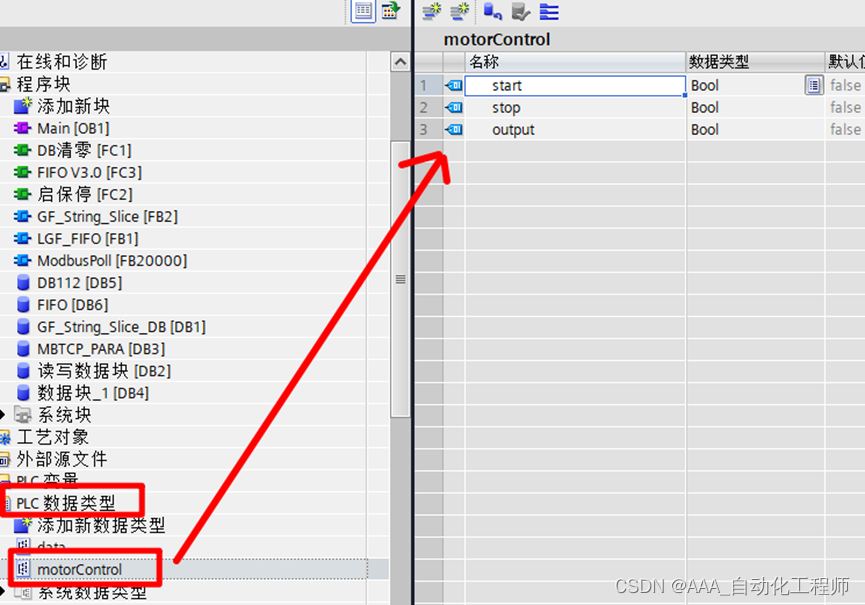This screenshot has height=605, width=865.
Task: Select 程序块 folder in project tree
Action: click(43, 84)
